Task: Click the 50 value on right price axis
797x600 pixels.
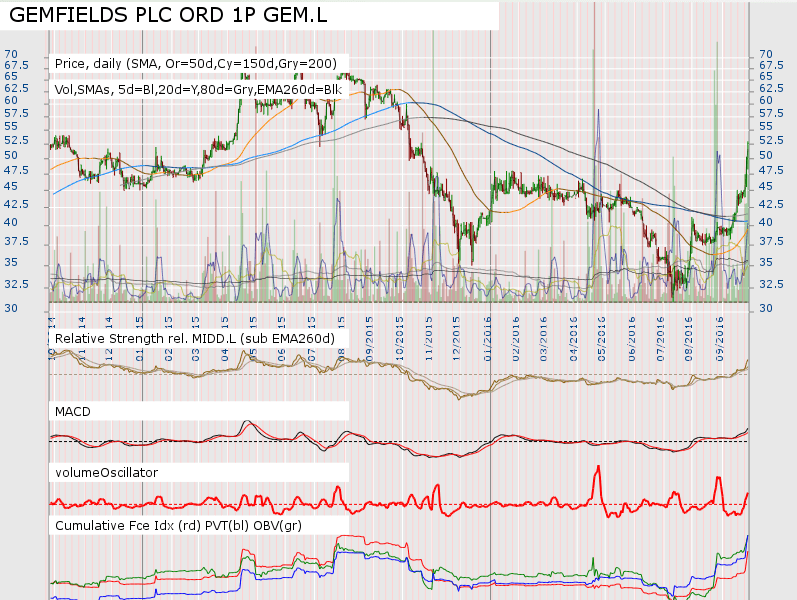Action: (765, 155)
